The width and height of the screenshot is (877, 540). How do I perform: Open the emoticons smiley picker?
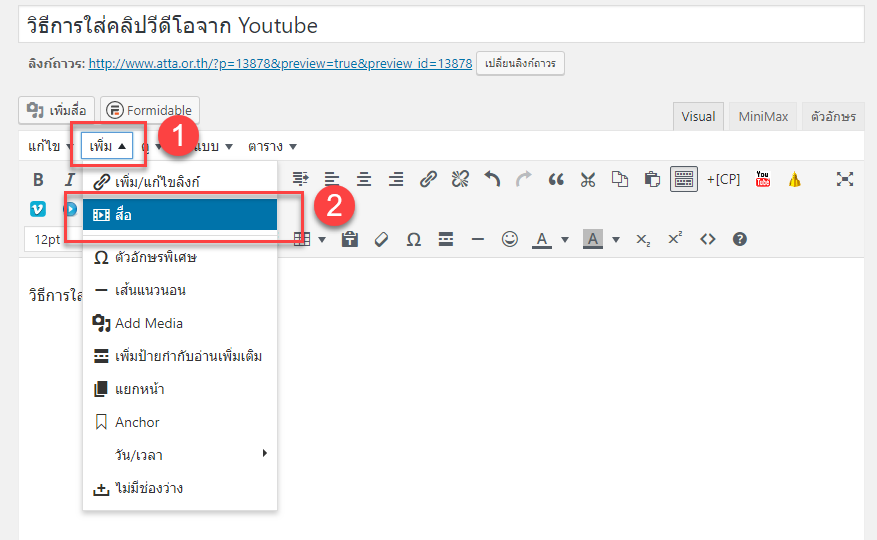point(510,240)
